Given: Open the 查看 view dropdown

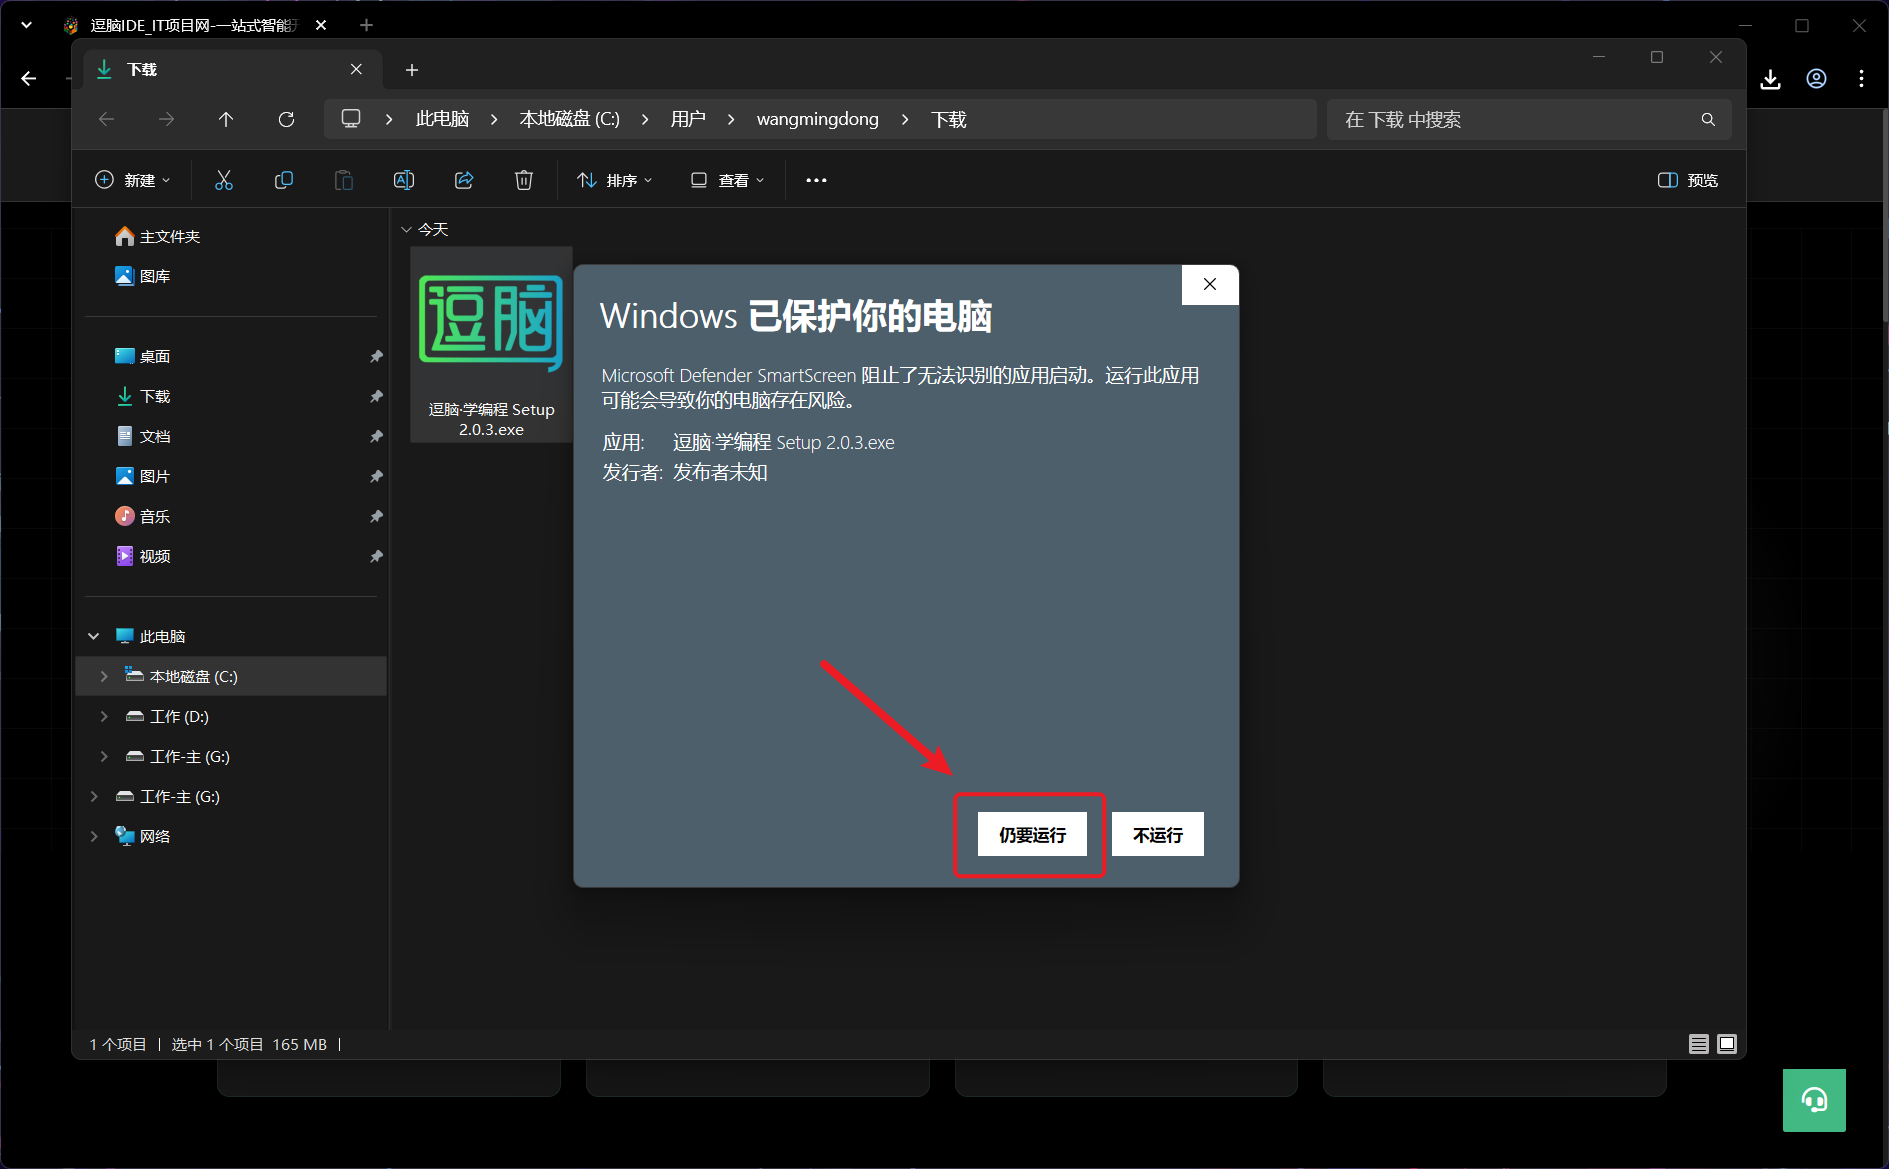Looking at the screenshot, I should (x=727, y=180).
